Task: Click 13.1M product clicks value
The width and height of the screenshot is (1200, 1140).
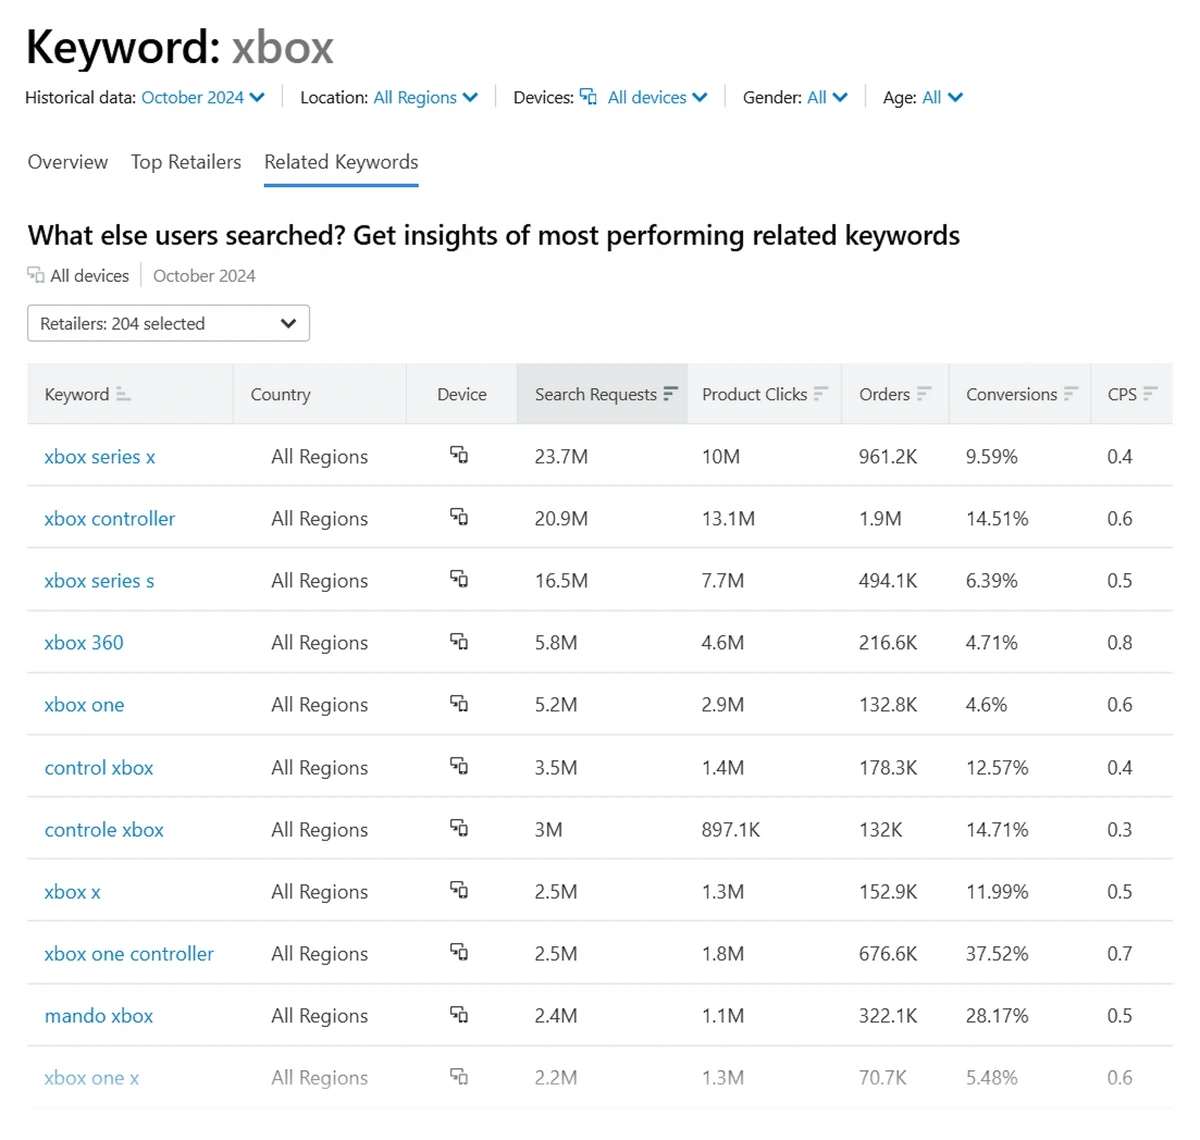Action: [728, 519]
